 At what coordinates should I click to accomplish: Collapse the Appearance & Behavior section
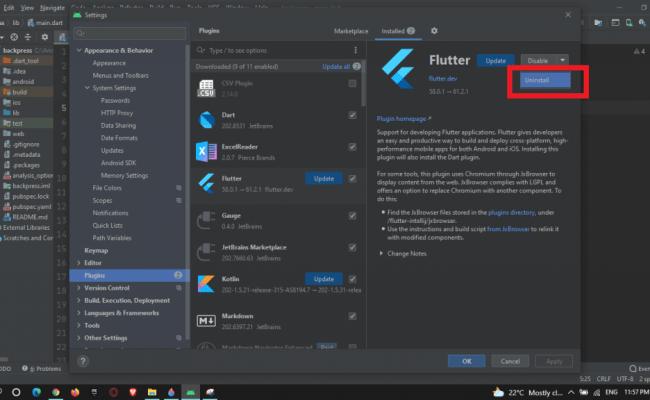[x=79, y=50]
